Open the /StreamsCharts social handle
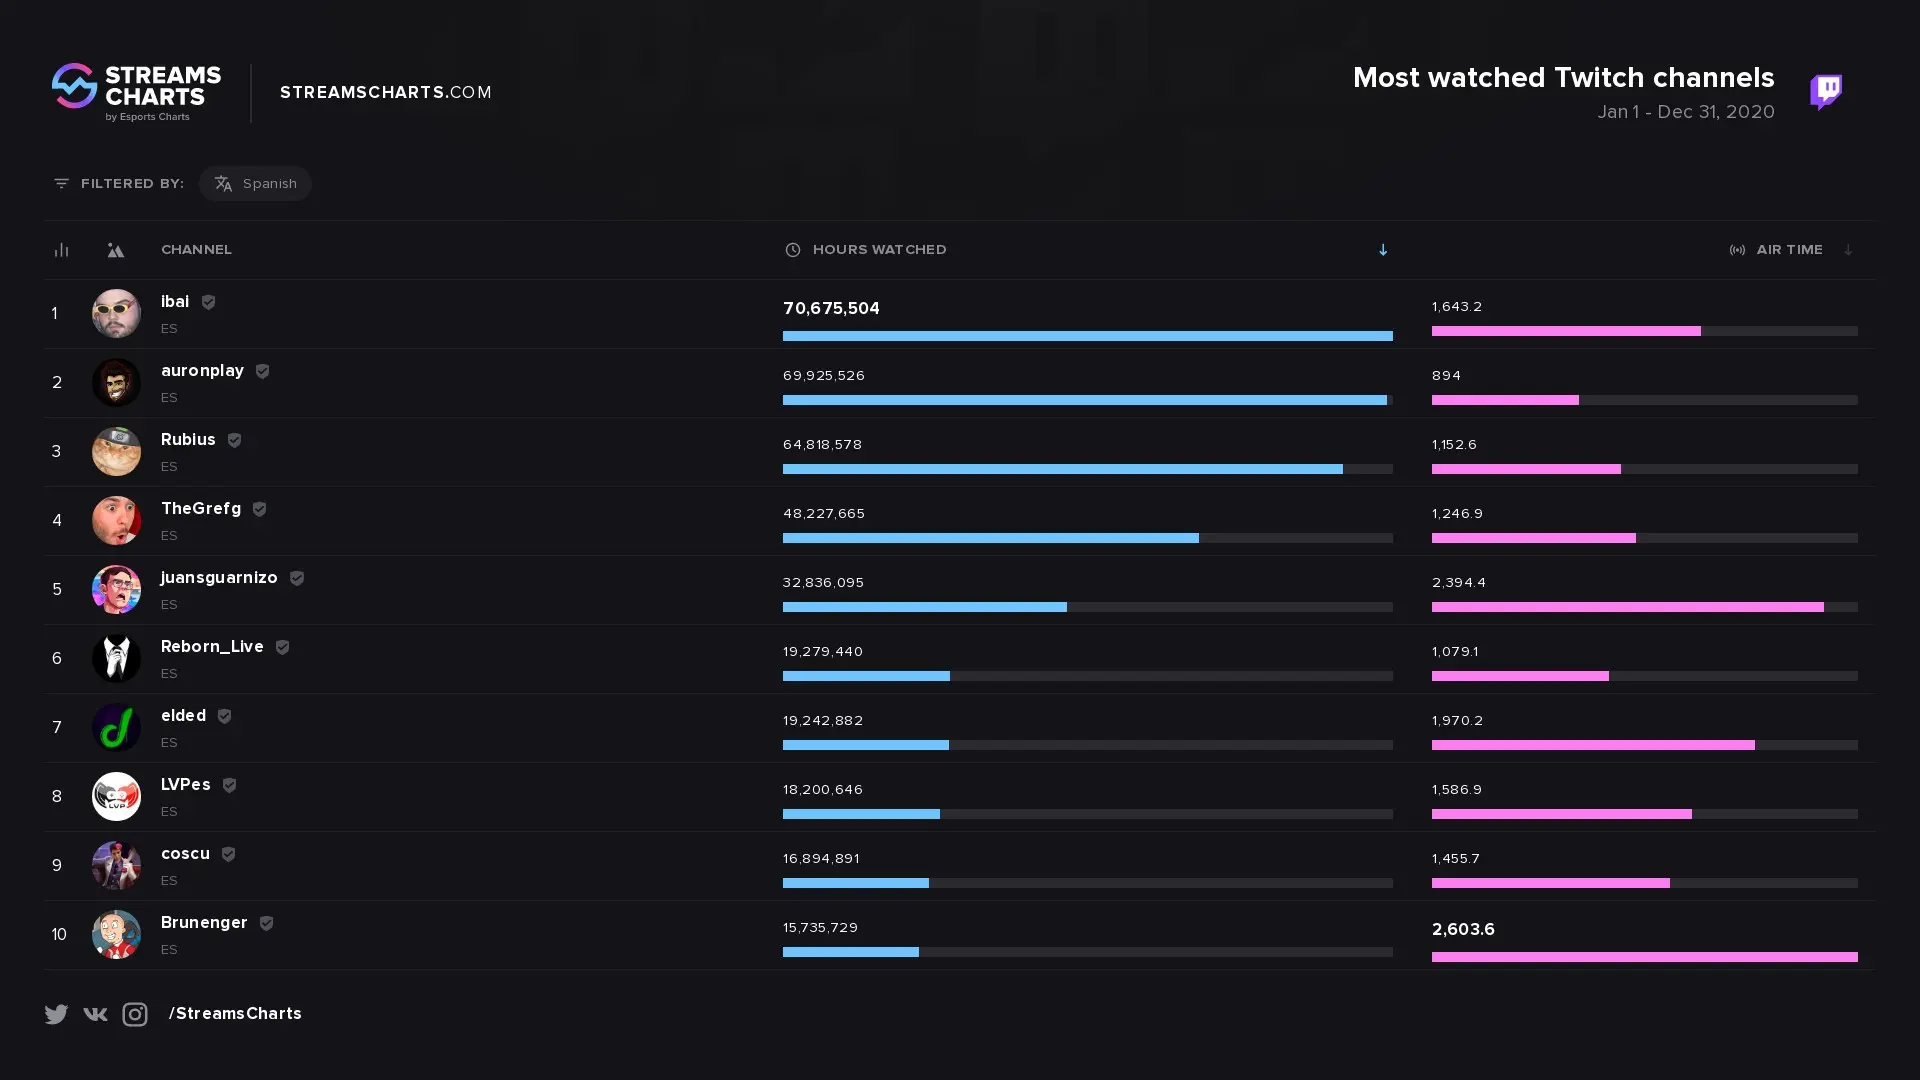1920x1080 pixels. pyautogui.click(x=235, y=1014)
